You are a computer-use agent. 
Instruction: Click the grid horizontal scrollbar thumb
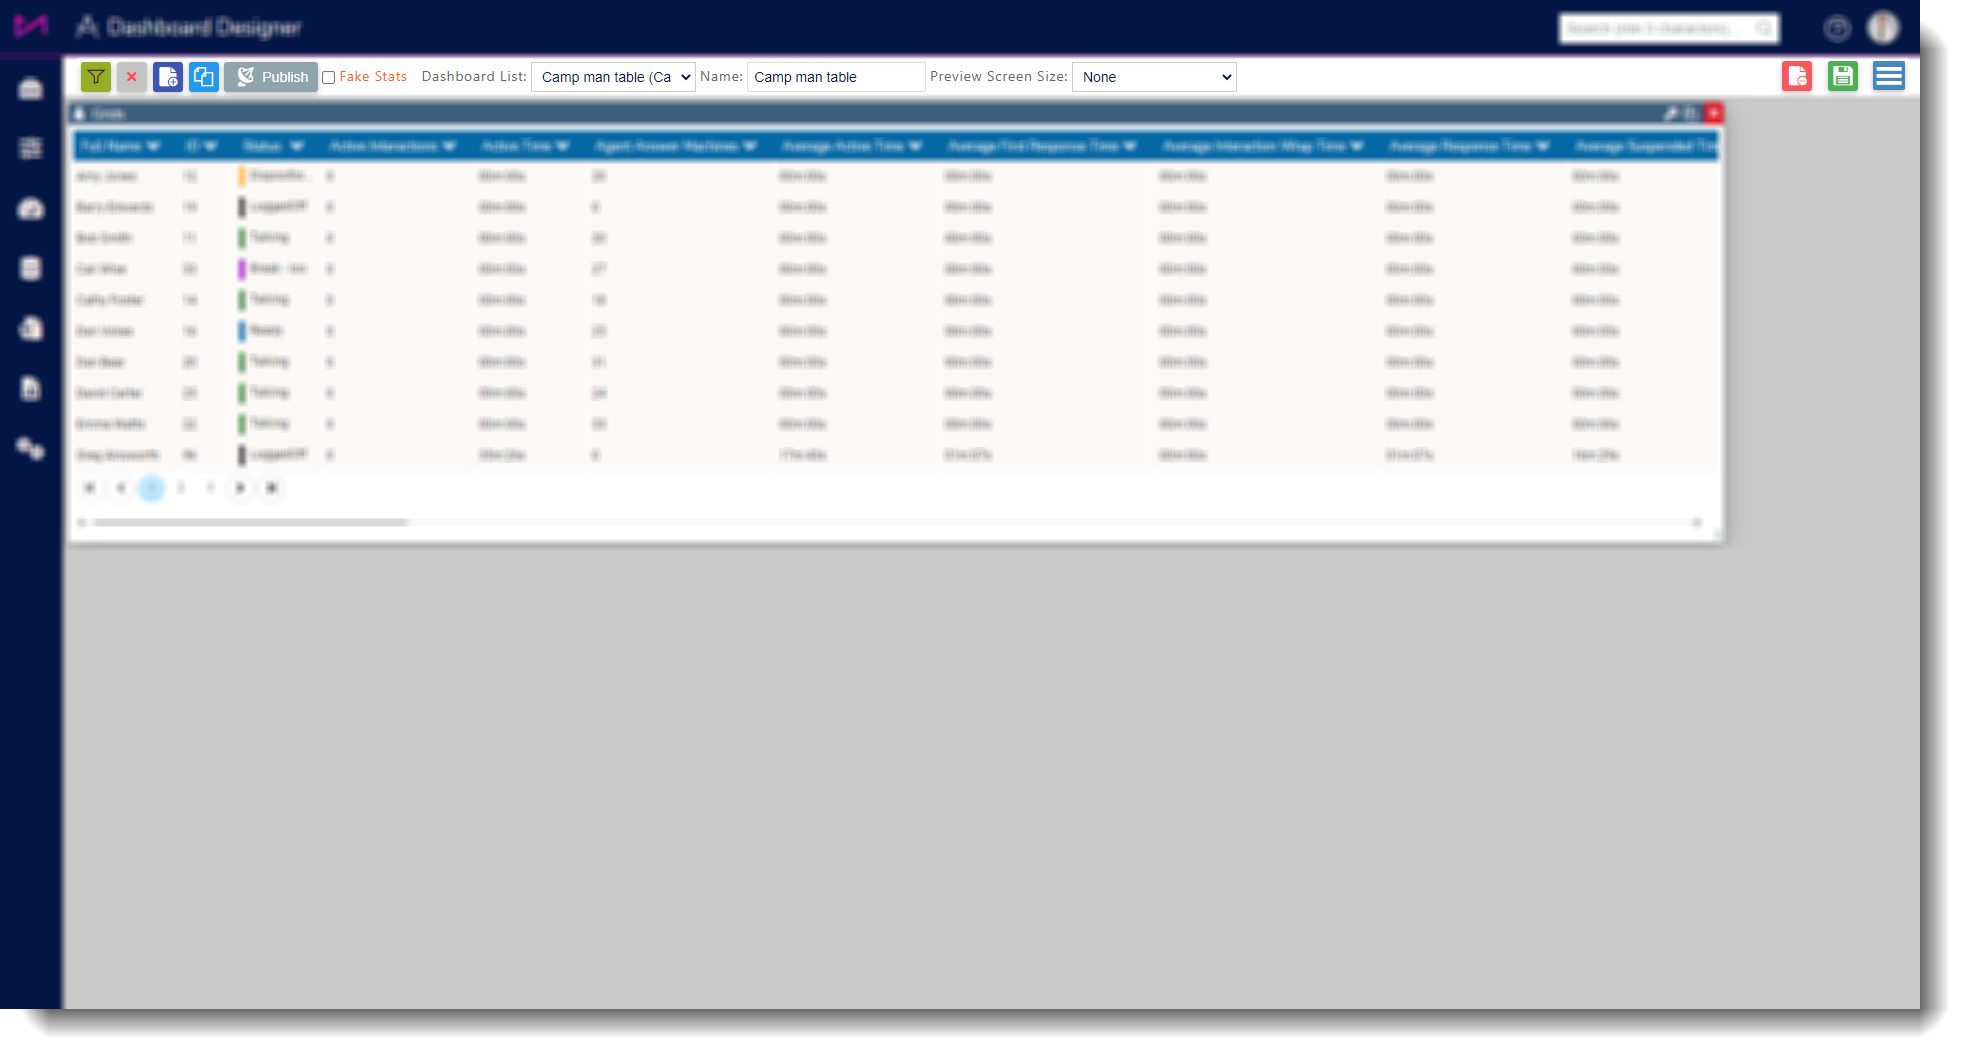[250, 522]
